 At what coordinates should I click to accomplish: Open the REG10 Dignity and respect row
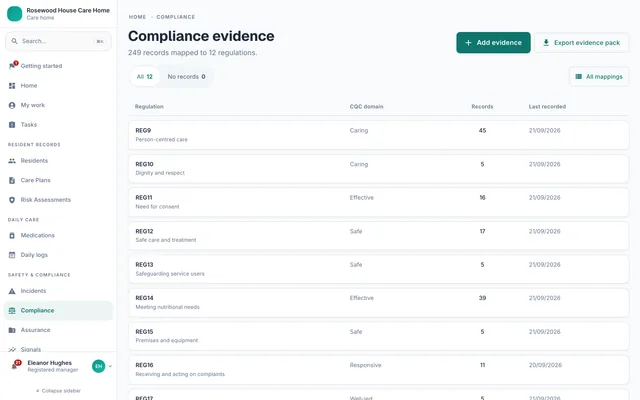(x=378, y=169)
